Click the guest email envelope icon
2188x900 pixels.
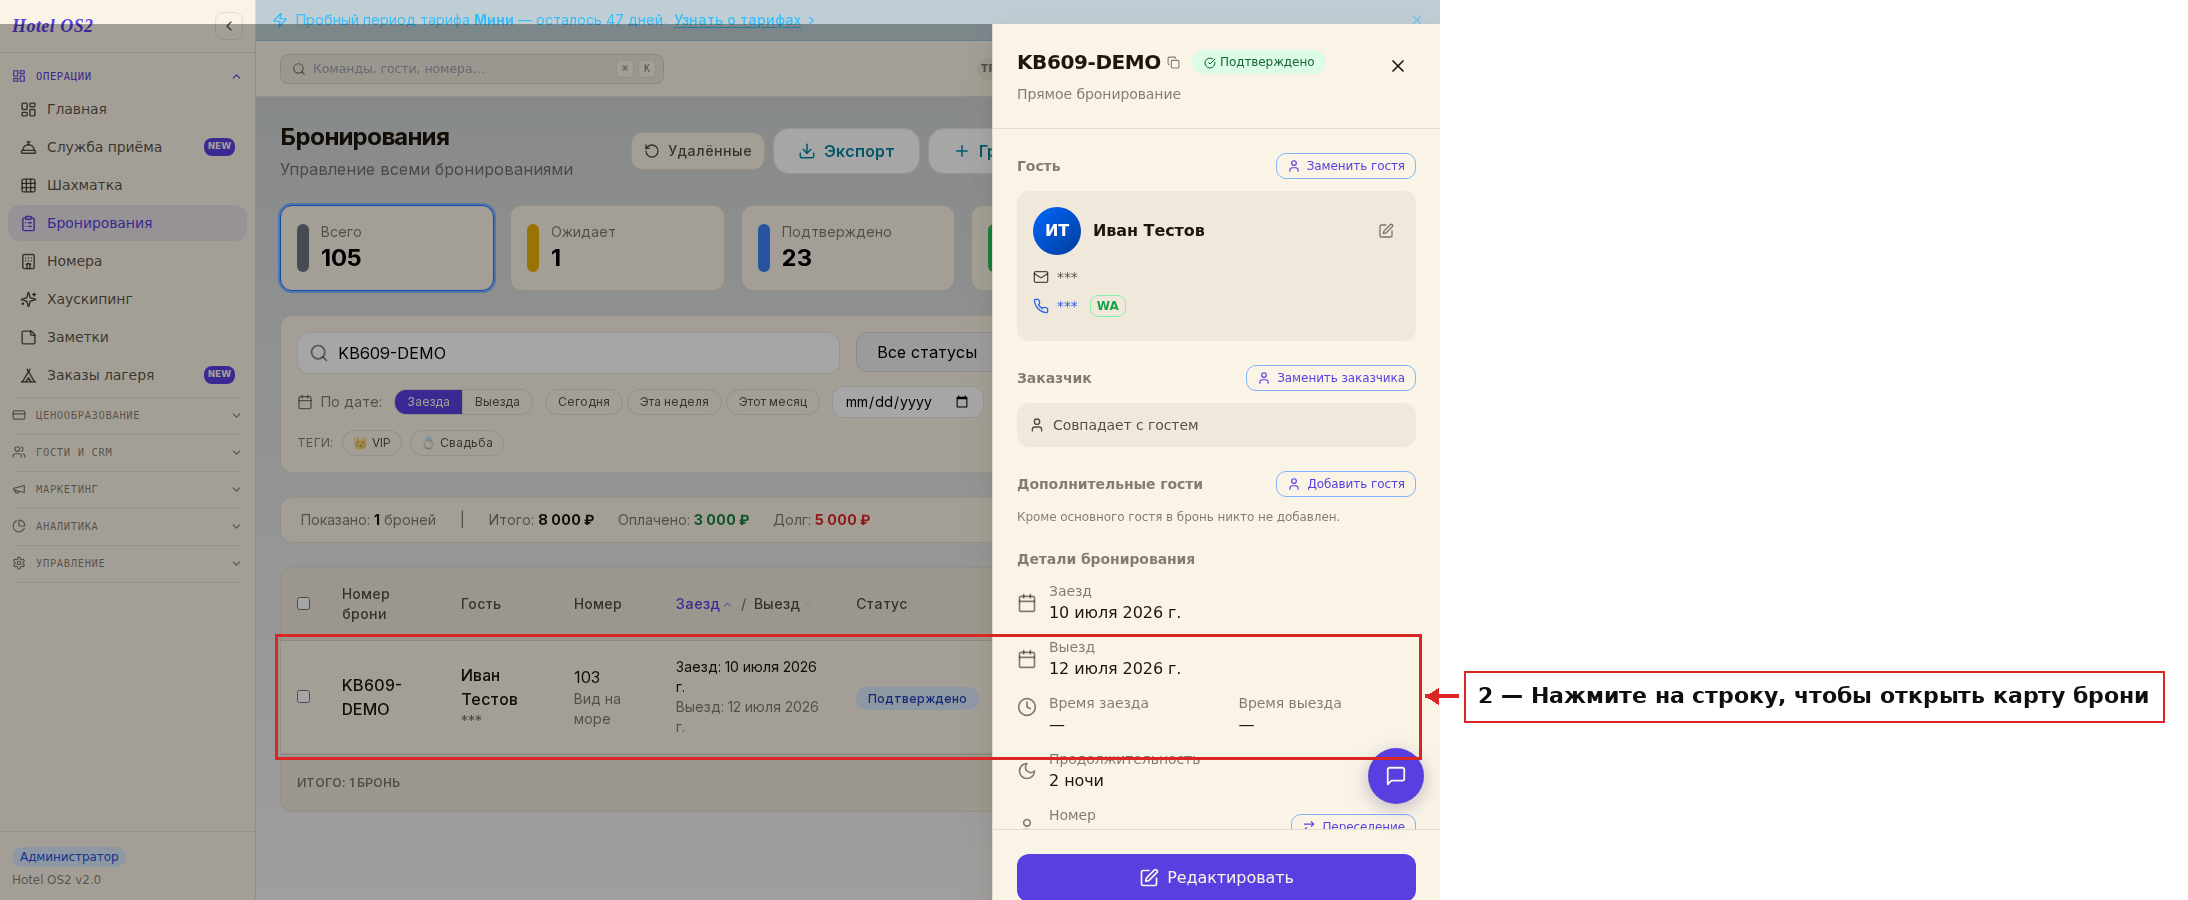click(1041, 277)
